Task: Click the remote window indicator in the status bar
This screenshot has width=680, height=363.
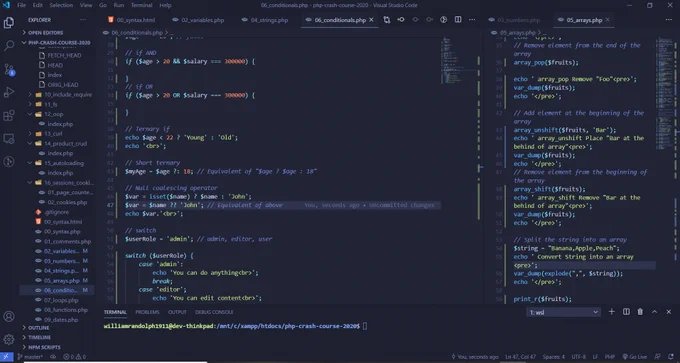Action: pyautogui.click(x=6, y=357)
